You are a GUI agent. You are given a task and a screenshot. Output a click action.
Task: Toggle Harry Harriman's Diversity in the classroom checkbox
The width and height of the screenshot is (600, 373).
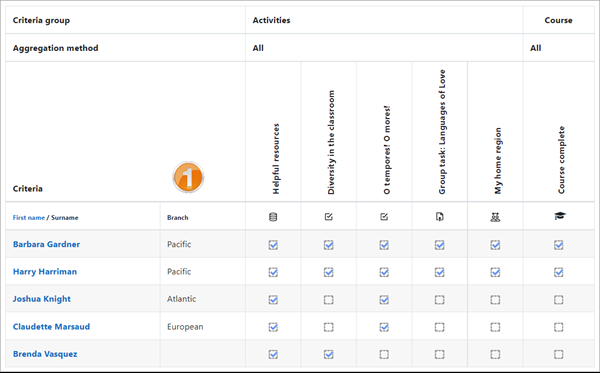tap(329, 272)
